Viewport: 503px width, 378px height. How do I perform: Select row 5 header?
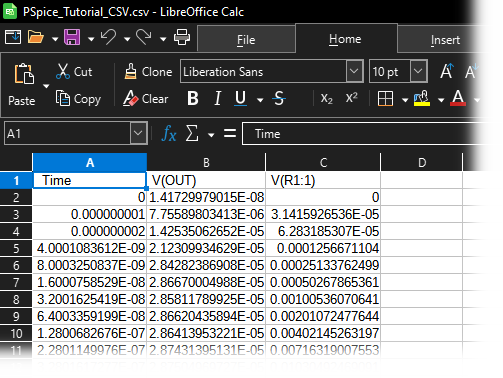point(16,249)
